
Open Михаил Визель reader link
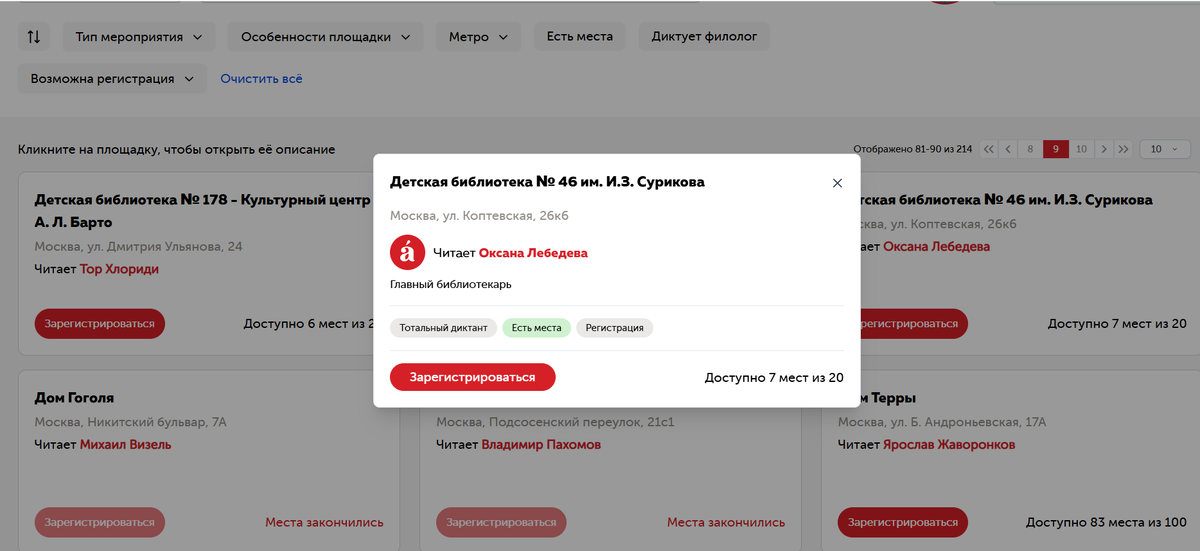(125, 444)
